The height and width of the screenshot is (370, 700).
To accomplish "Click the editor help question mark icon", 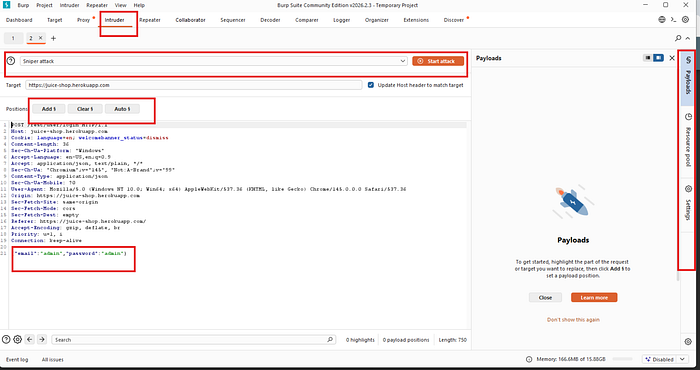I will [6, 340].
